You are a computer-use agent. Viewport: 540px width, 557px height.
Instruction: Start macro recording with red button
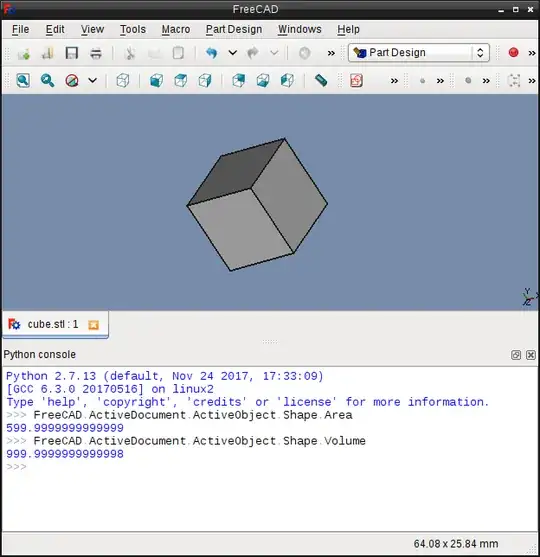click(513, 53)
